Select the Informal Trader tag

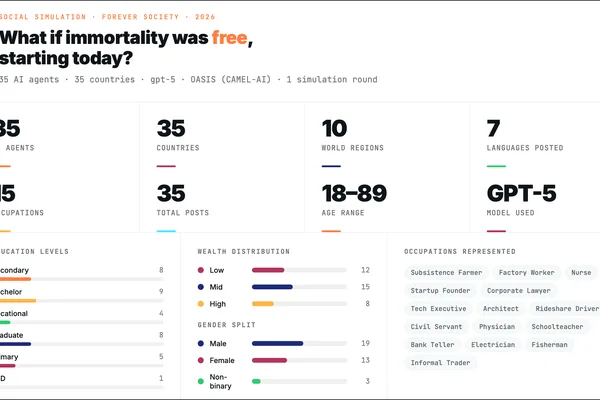[440, 362]
